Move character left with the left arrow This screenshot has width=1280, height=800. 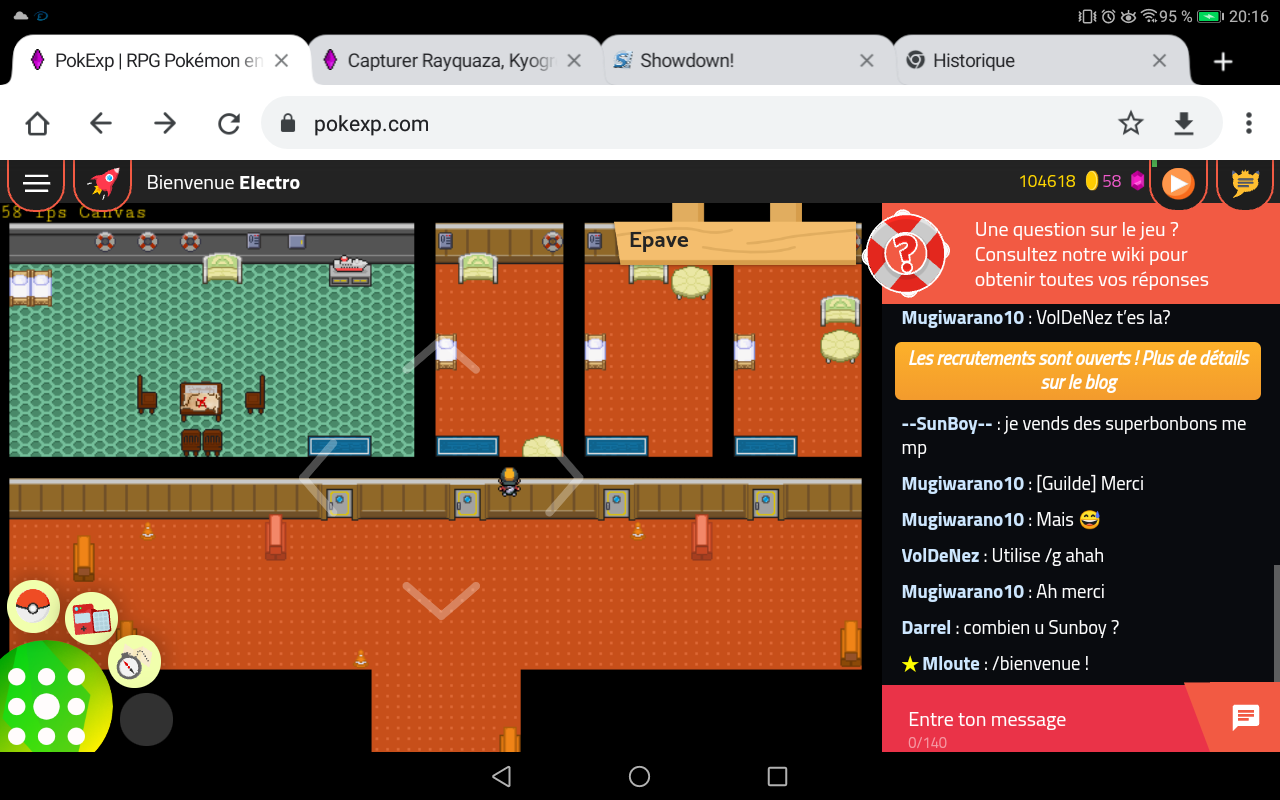318,478
